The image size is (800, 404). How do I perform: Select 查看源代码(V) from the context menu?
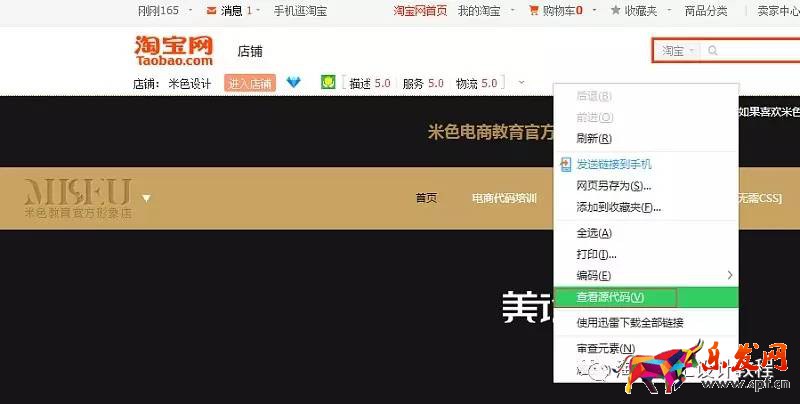[x=611, y=297]
